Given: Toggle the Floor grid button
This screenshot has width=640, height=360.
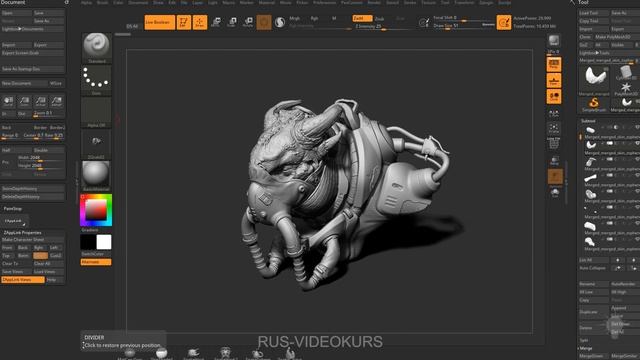Looking at the screenshot, I should [554, 80].
